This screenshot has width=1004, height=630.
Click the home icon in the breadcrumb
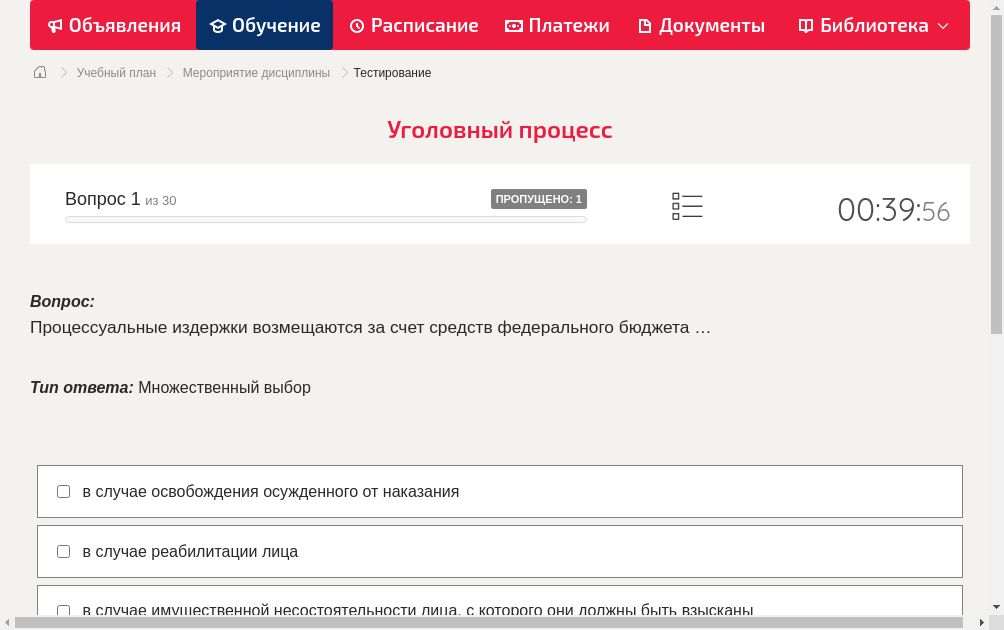[x=39, y=72]
